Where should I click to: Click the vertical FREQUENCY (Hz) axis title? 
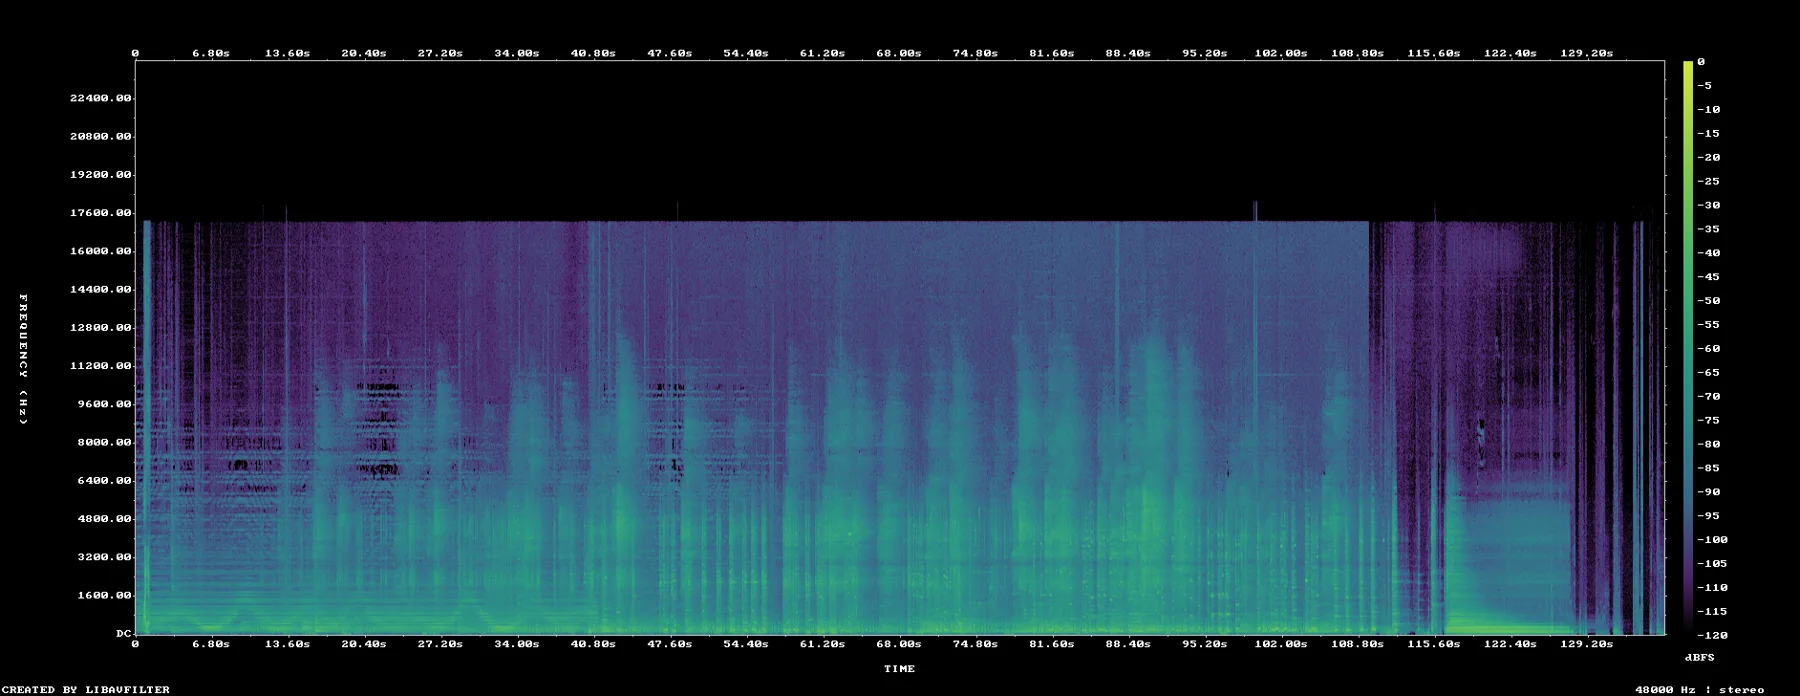[23, 359]
